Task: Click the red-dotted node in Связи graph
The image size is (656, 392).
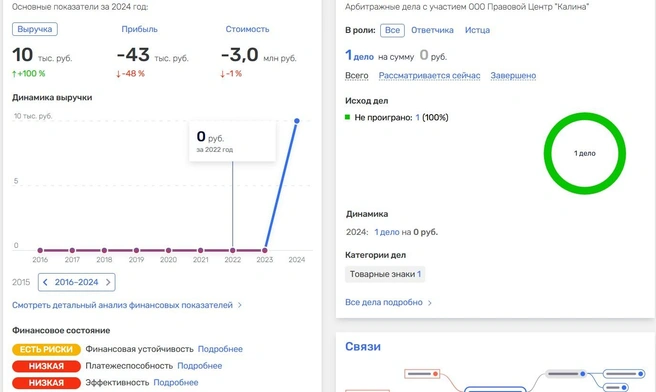Action: tap(422, 374)
